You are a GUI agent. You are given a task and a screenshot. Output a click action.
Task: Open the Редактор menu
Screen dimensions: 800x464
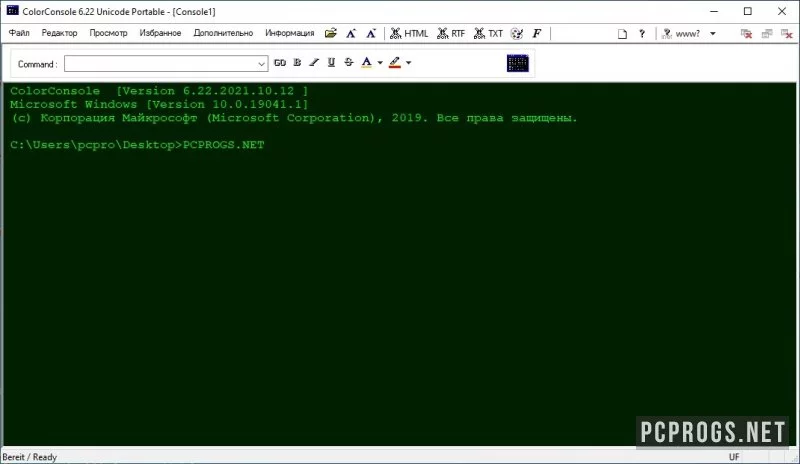59,33
